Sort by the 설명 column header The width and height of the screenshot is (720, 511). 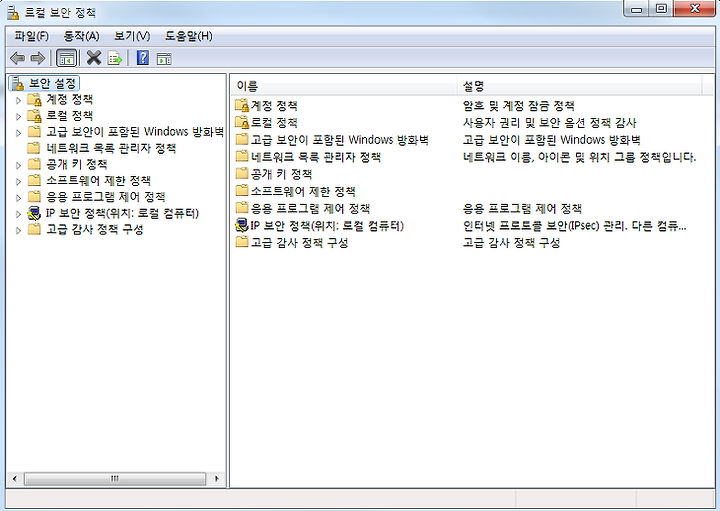coord(579,86)
